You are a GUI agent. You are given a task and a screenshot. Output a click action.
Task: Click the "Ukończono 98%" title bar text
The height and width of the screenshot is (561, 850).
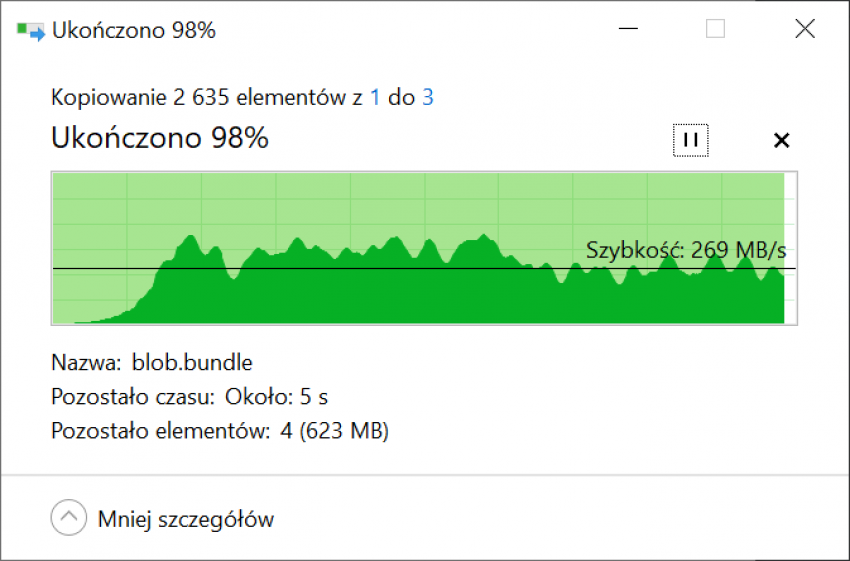(x=136, y=31)
